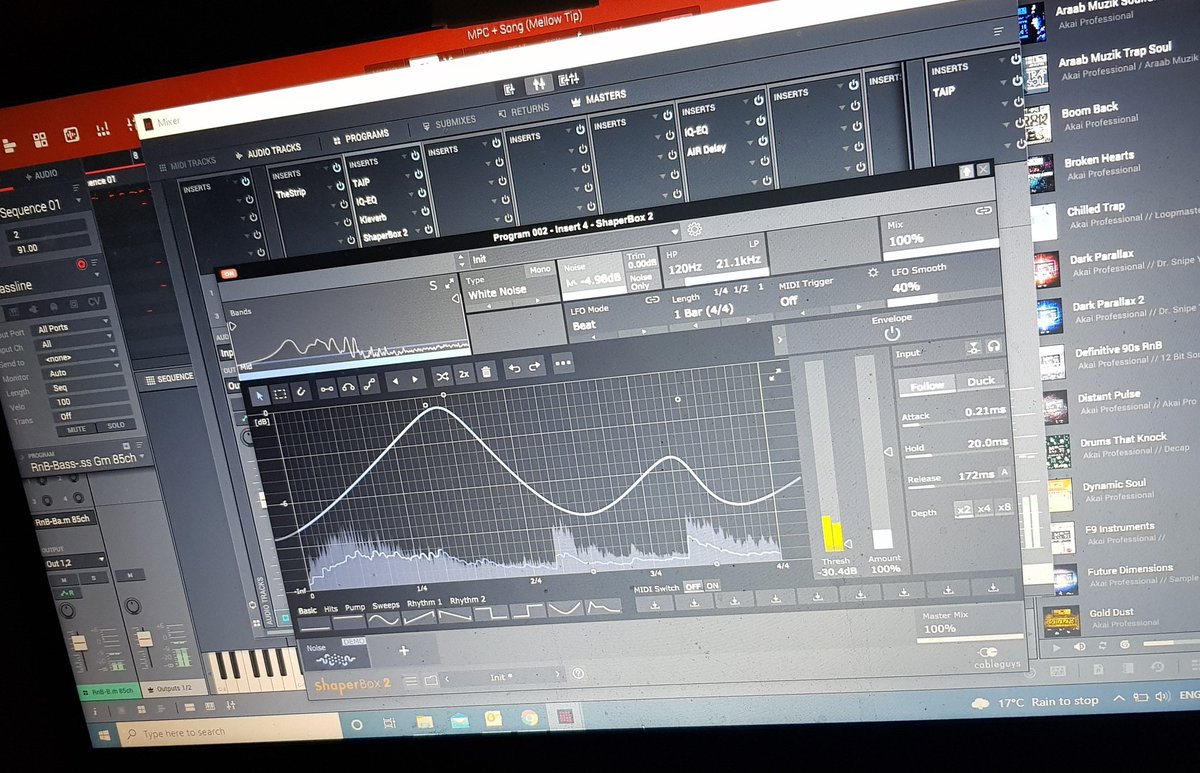The height and width of the screenshot is (773, 1200).
Task: Open ShaperBox help question mark
Action: (577, 674)
